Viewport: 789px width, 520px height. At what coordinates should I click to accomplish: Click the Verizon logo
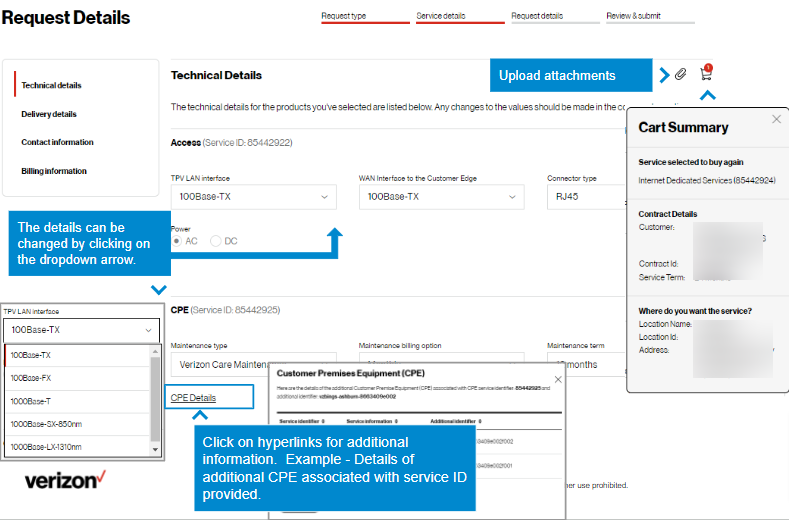65,480
